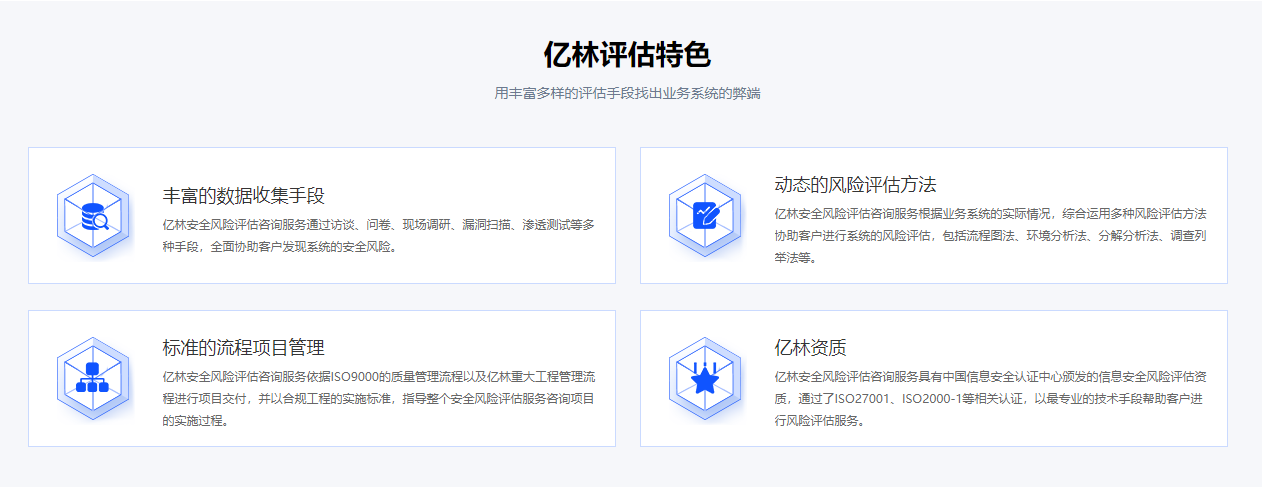Click the description under 丰富的数据收集手段

point(378,235)
